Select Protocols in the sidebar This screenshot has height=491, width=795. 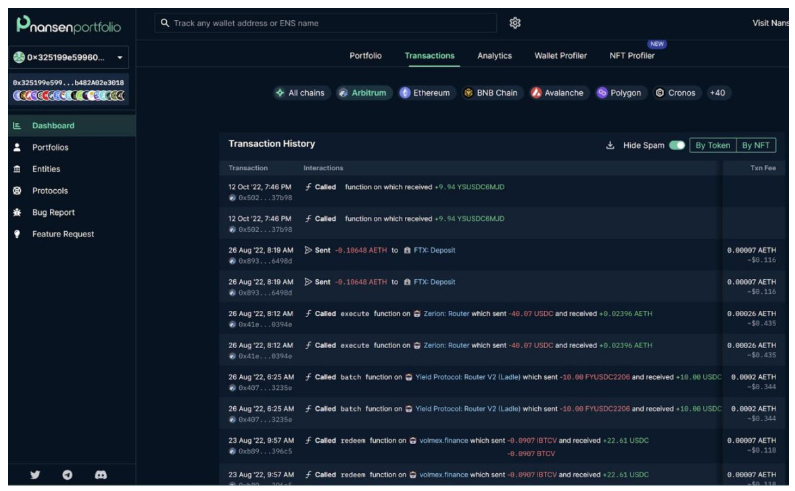(72, 191)
